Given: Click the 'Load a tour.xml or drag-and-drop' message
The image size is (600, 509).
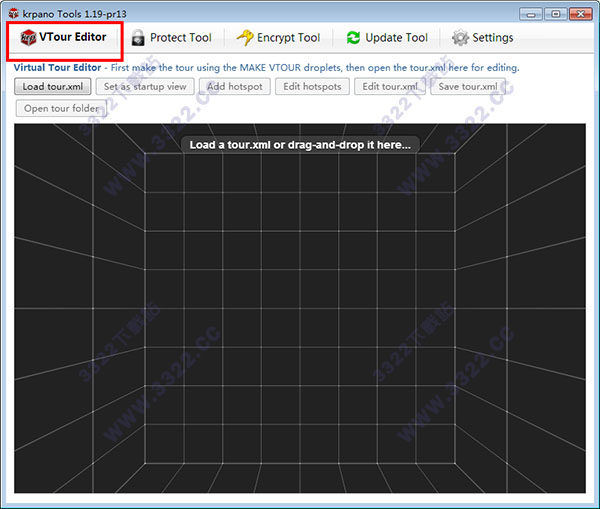Looking at the screenshot, I should (300, 145).
